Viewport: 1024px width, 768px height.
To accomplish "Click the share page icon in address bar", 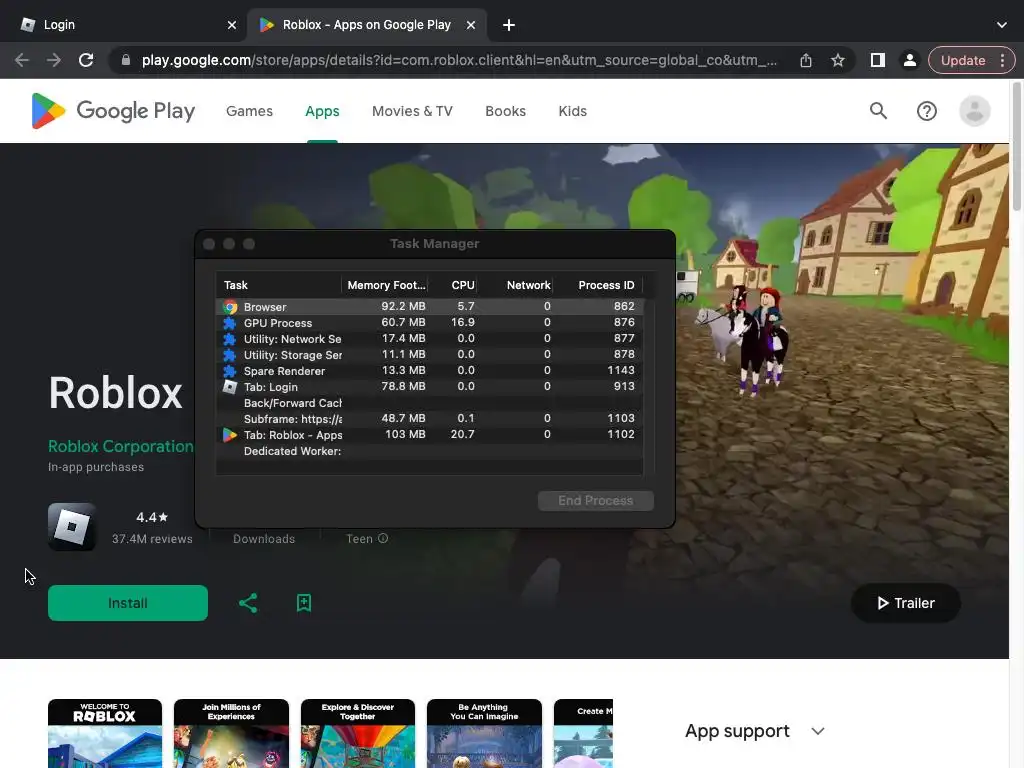I will (806, 60).
